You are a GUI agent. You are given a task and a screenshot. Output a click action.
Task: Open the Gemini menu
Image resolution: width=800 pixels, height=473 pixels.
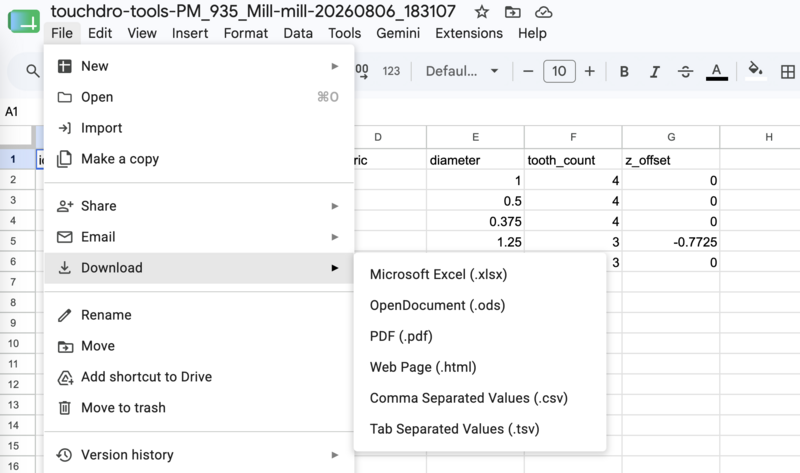tap(398, 33)
